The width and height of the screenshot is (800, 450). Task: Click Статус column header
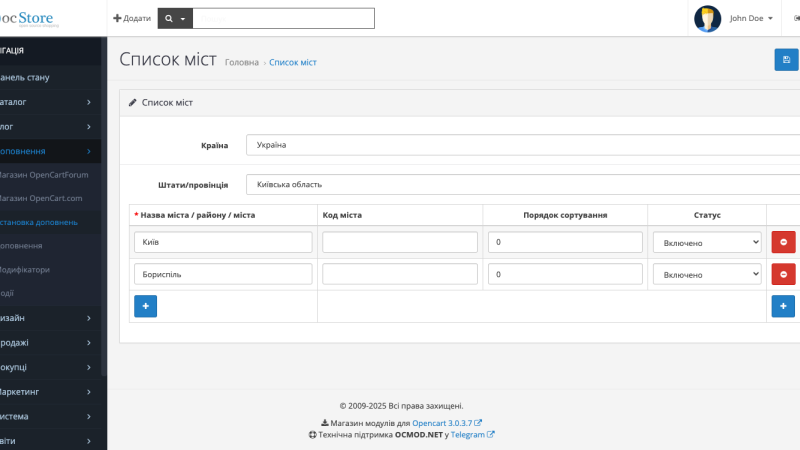pos(707,215)
